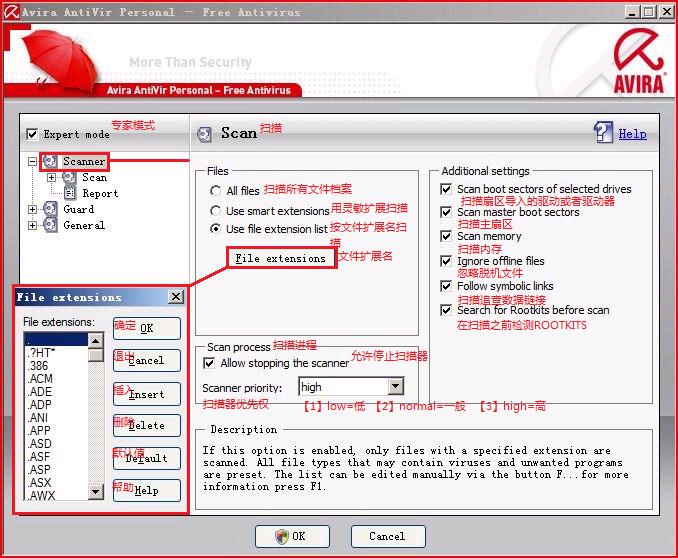
Task: Click the main OK button at bottom
Action: point(292,536)
